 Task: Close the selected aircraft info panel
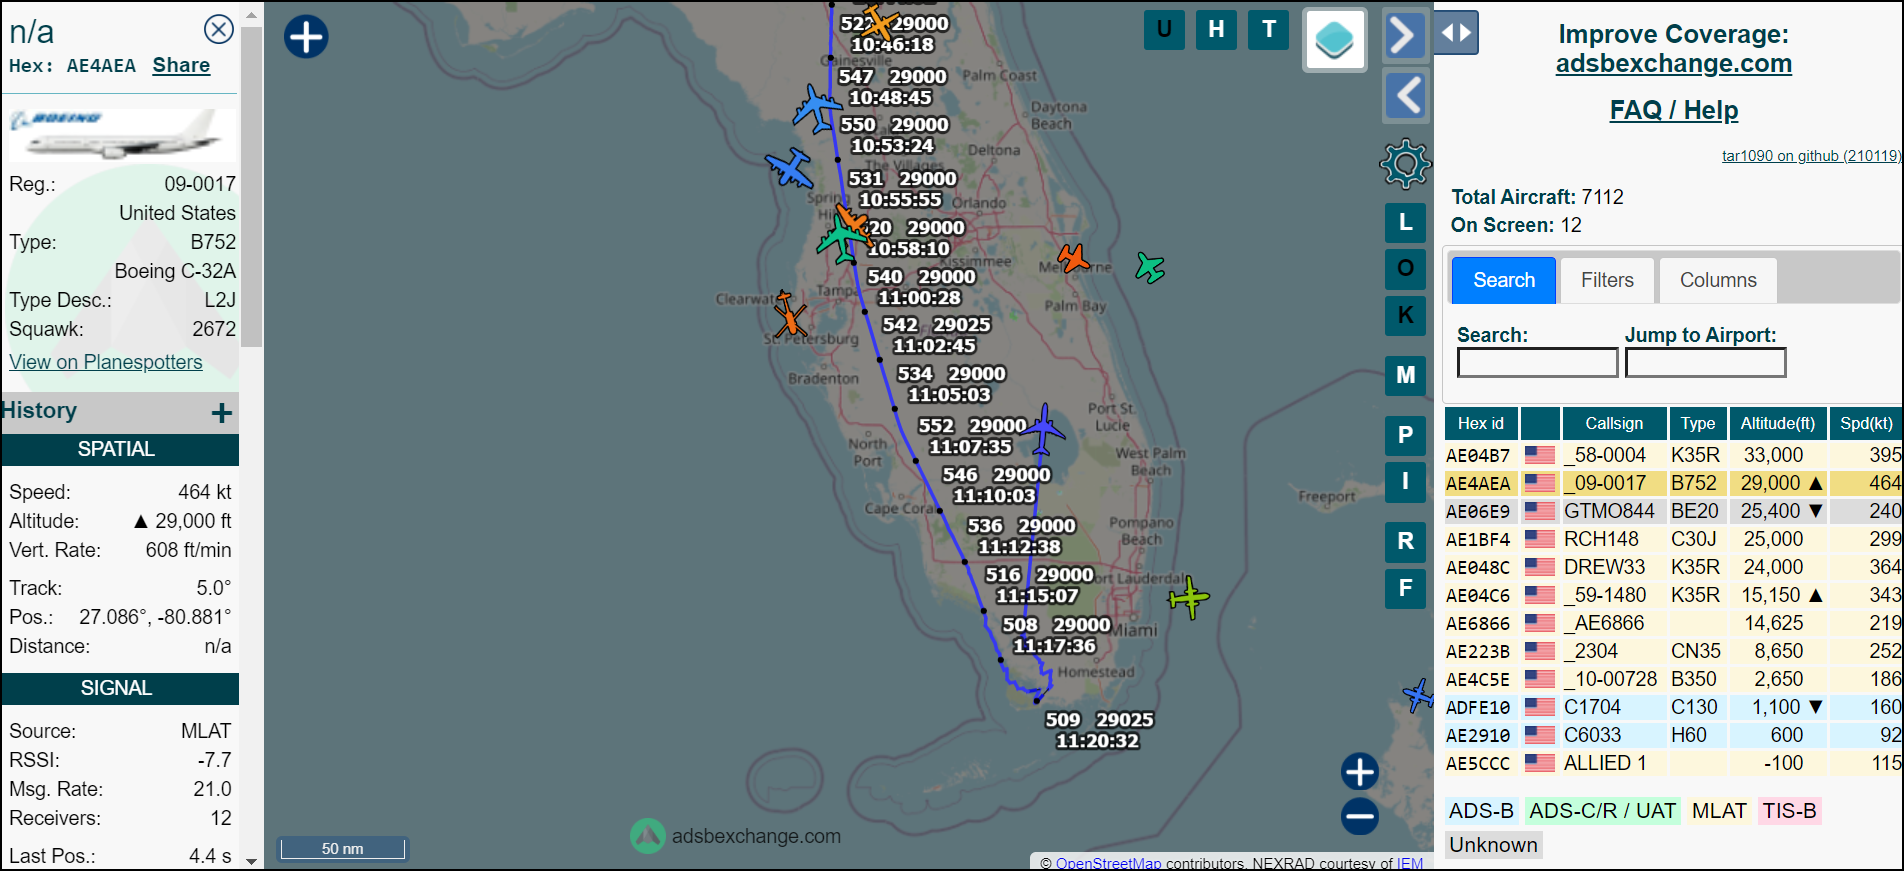click(x=218, y=29)
